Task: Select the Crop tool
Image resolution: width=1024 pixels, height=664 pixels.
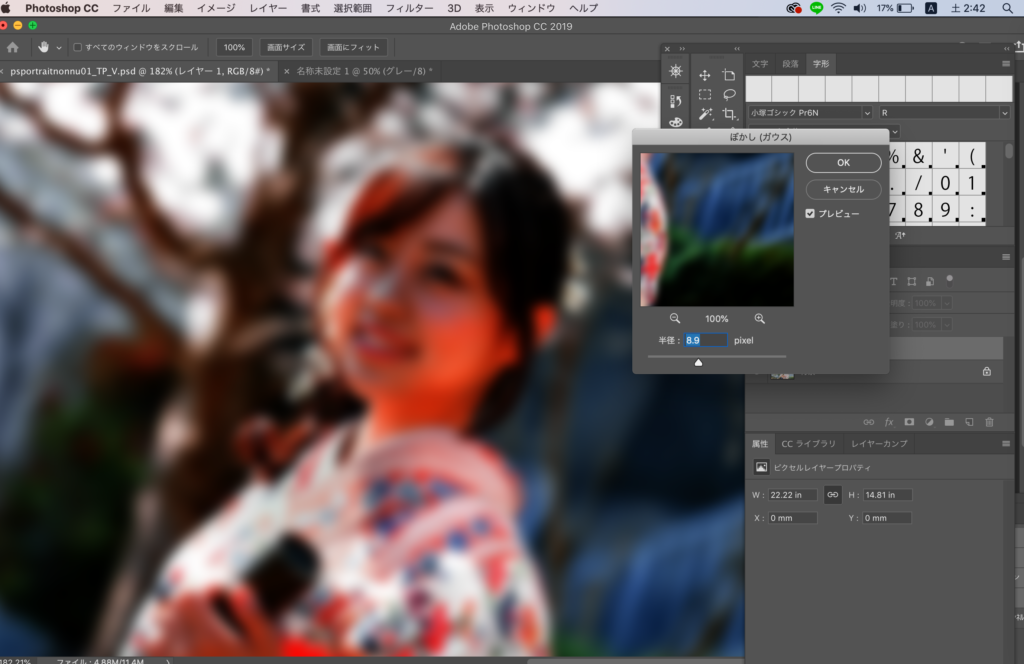Action: [x=729, y=115]
